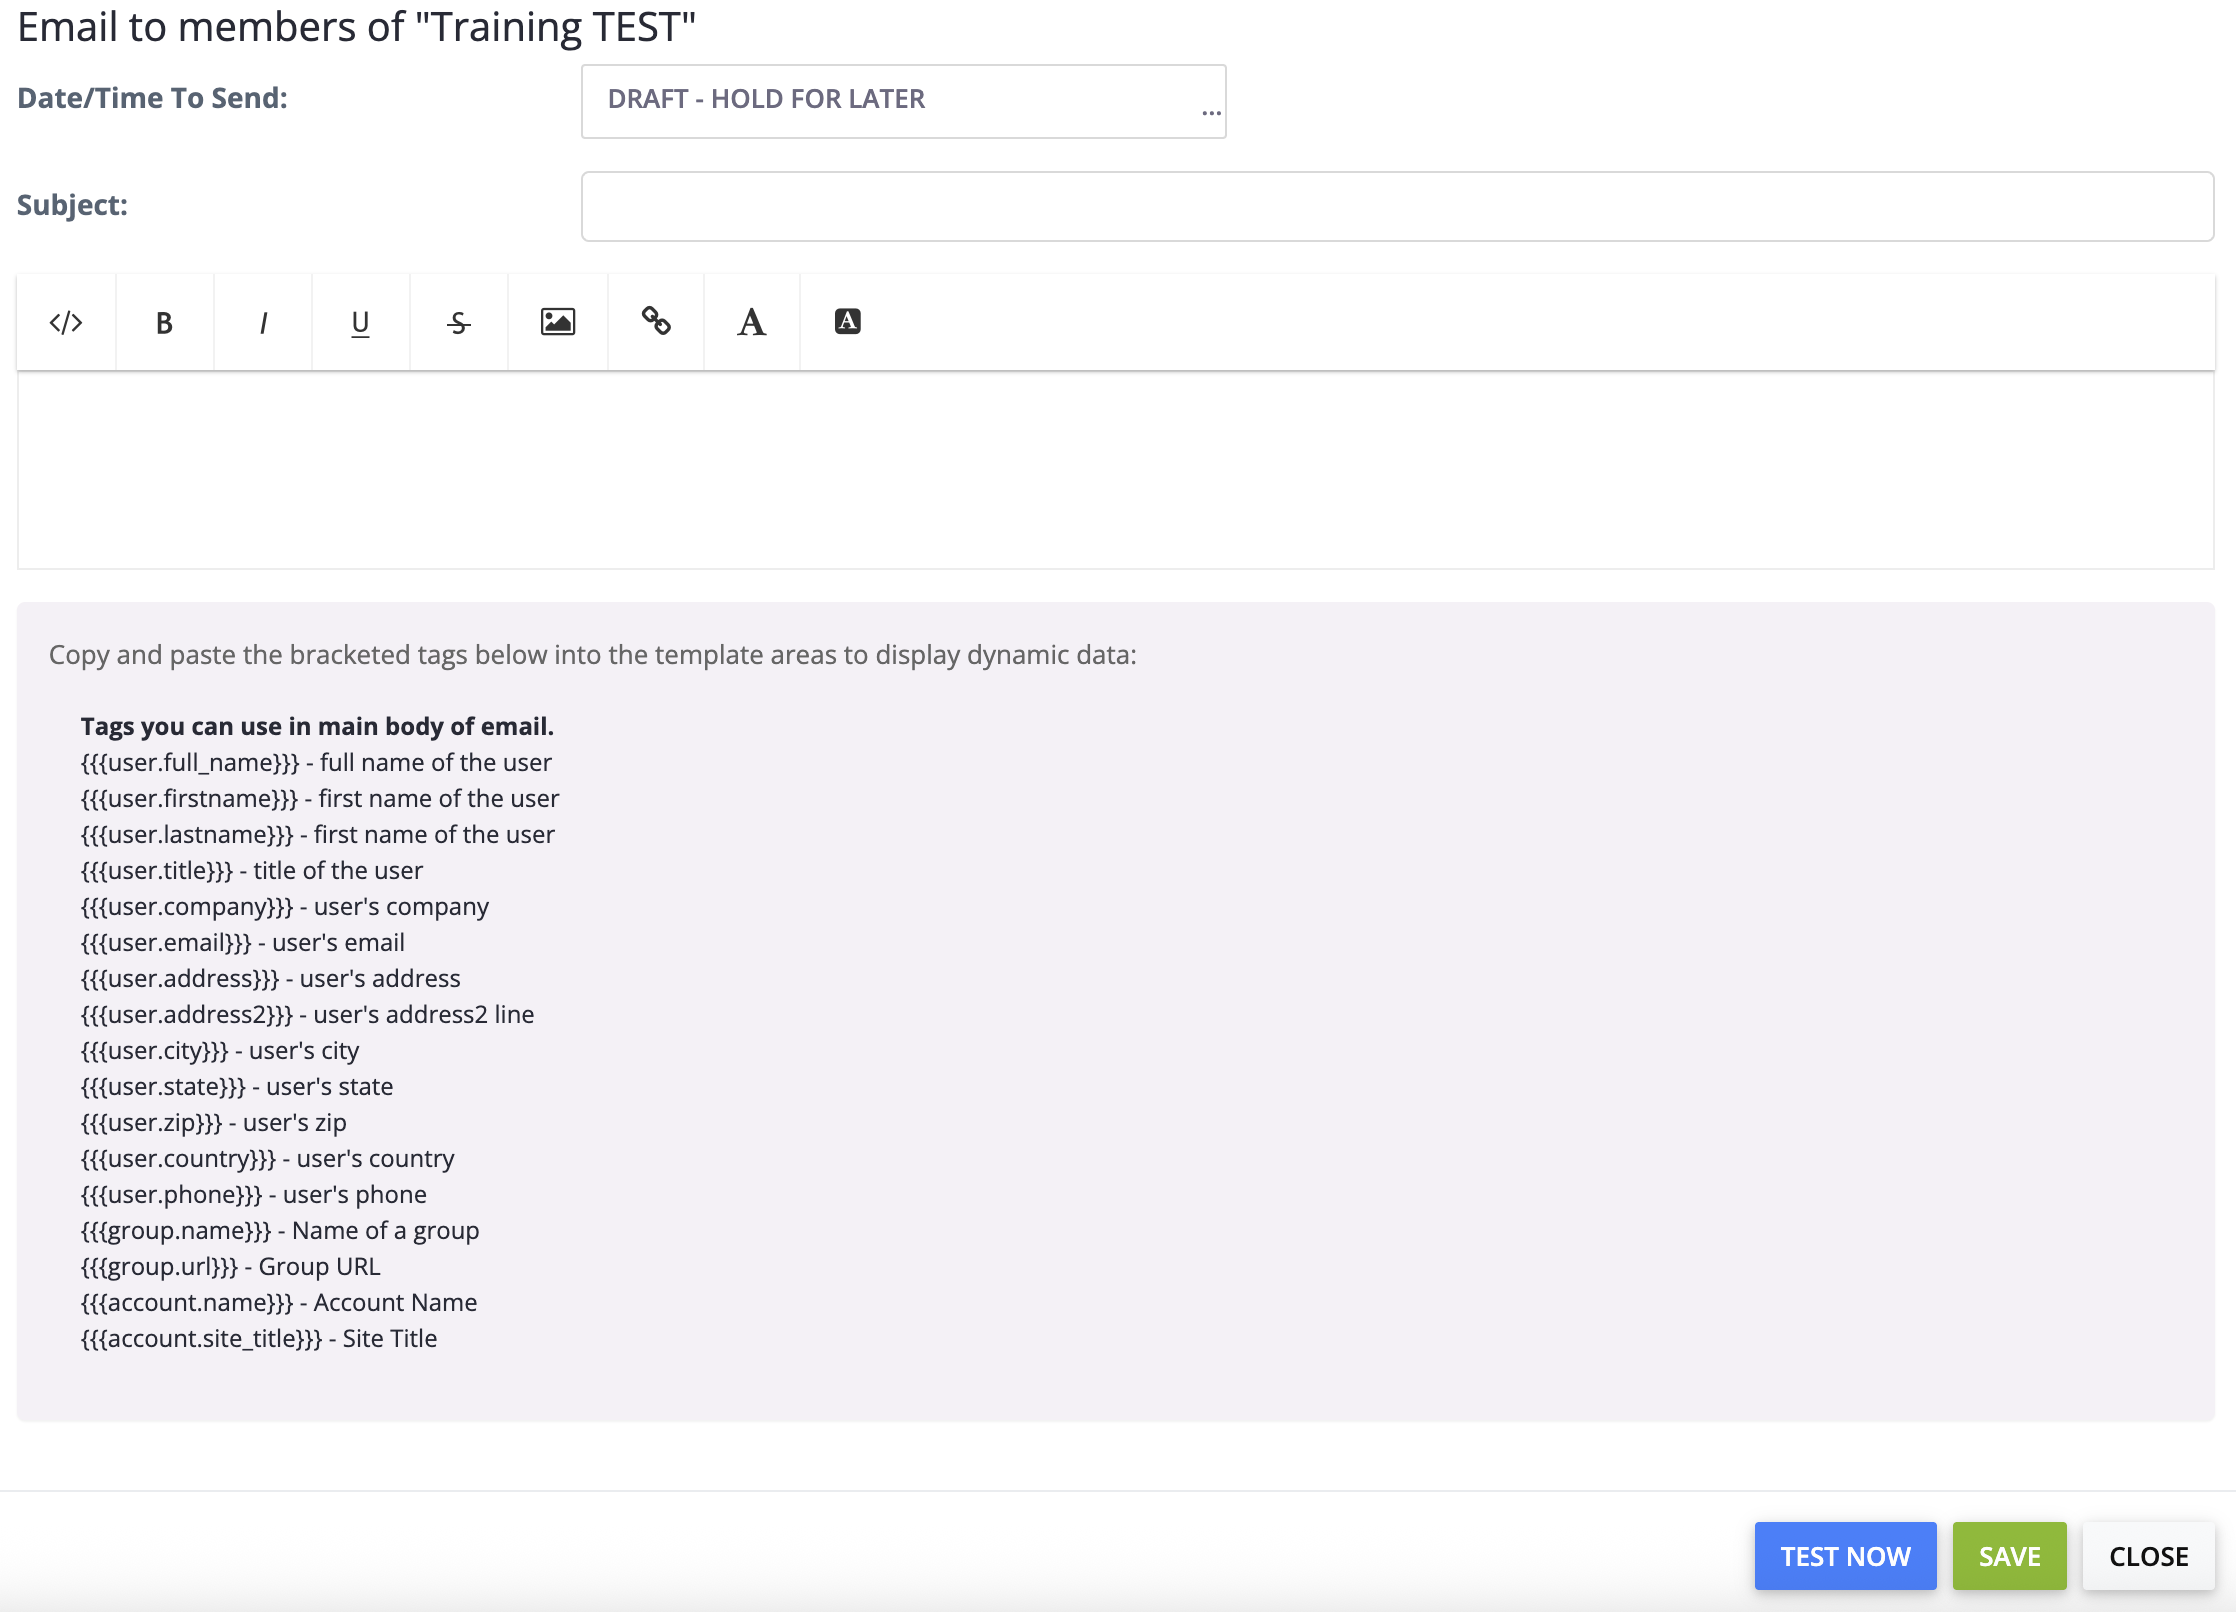Insert a hyperlink
This screenshot has width=2236, height=1612.
(656, 322)
